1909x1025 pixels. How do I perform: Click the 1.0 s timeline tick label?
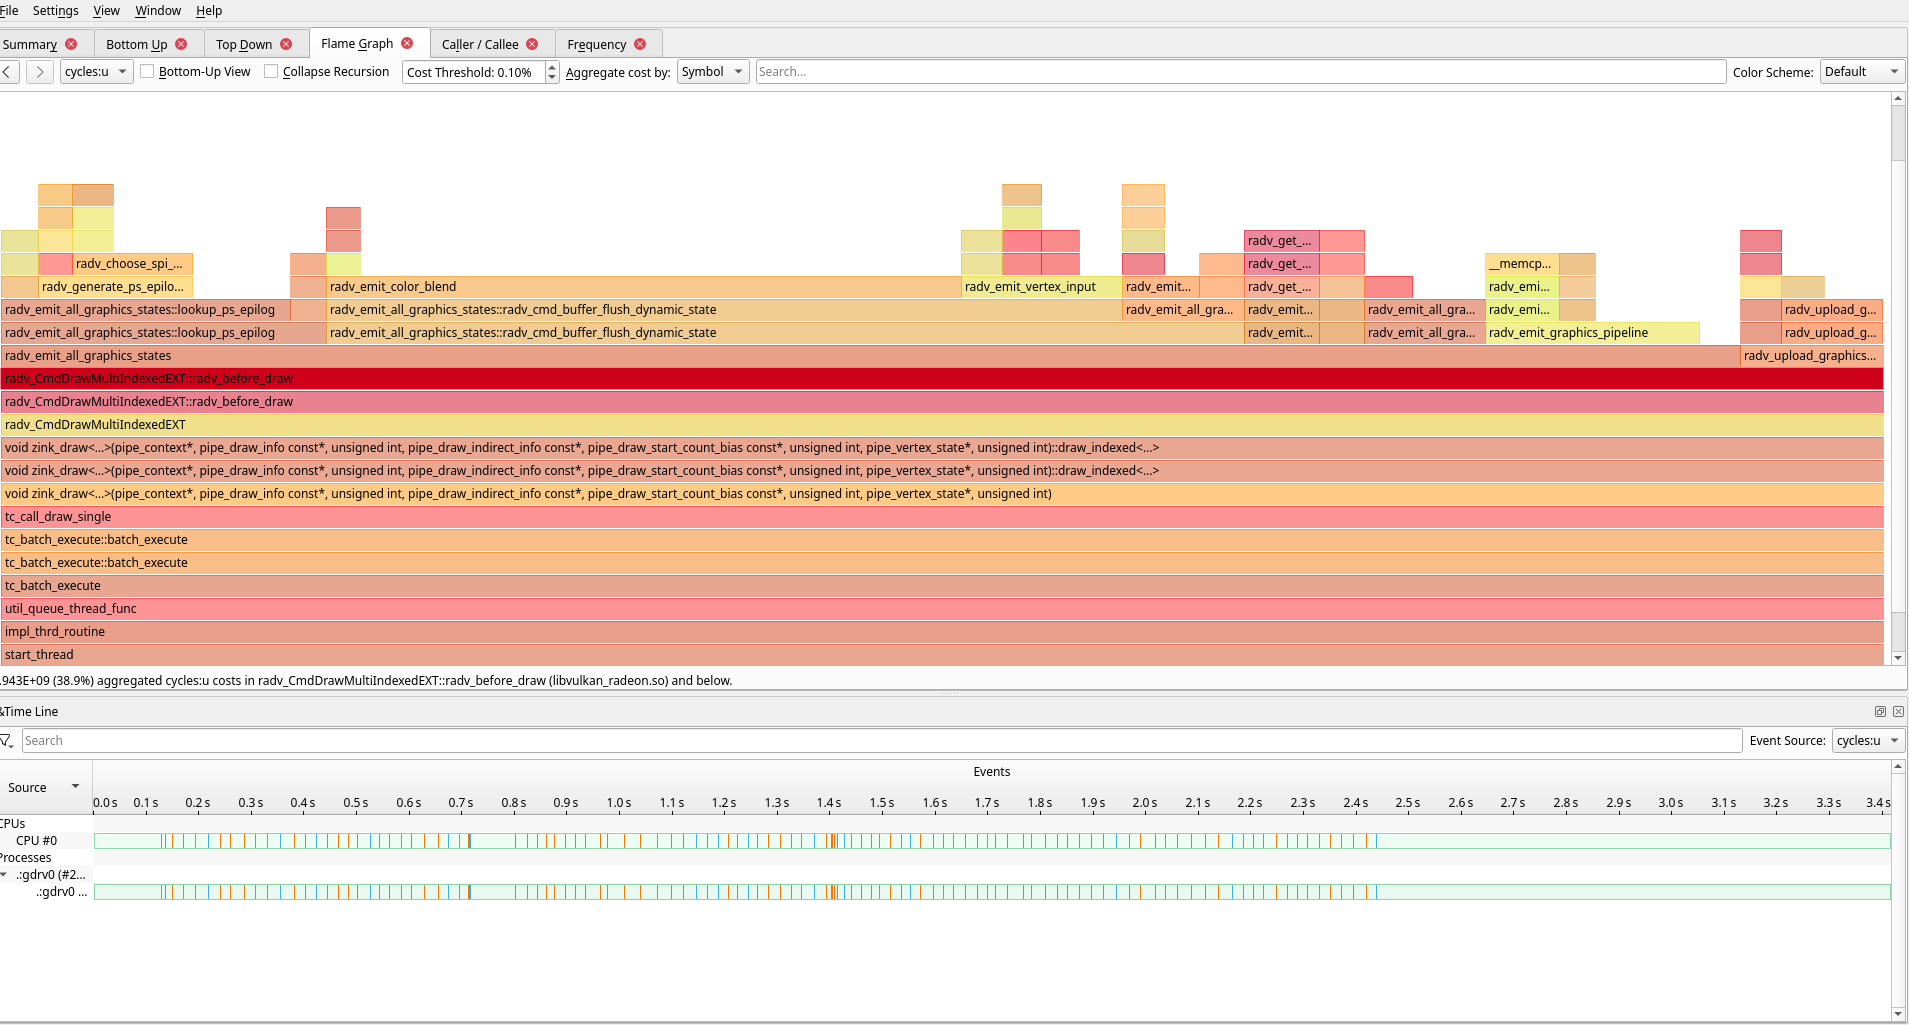click(x=619, y=803)
